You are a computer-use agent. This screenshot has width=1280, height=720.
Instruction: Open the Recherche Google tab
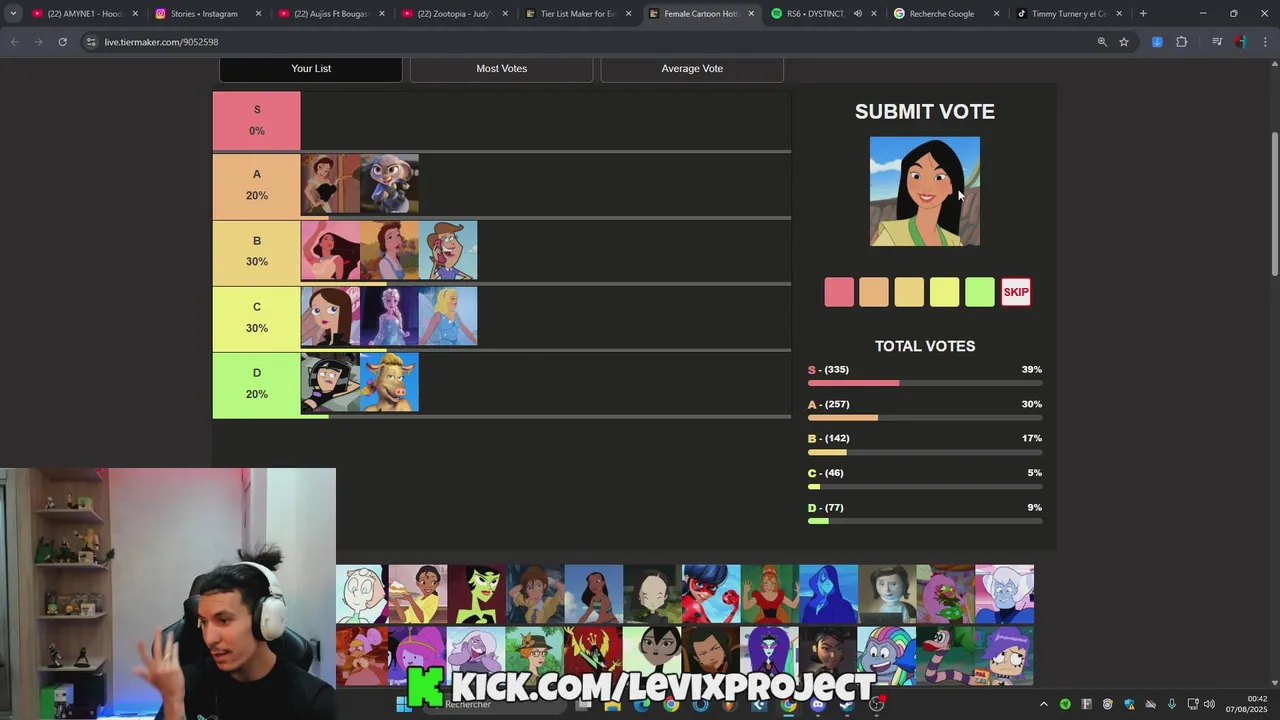pyautogui.click(x=947, y=14)
